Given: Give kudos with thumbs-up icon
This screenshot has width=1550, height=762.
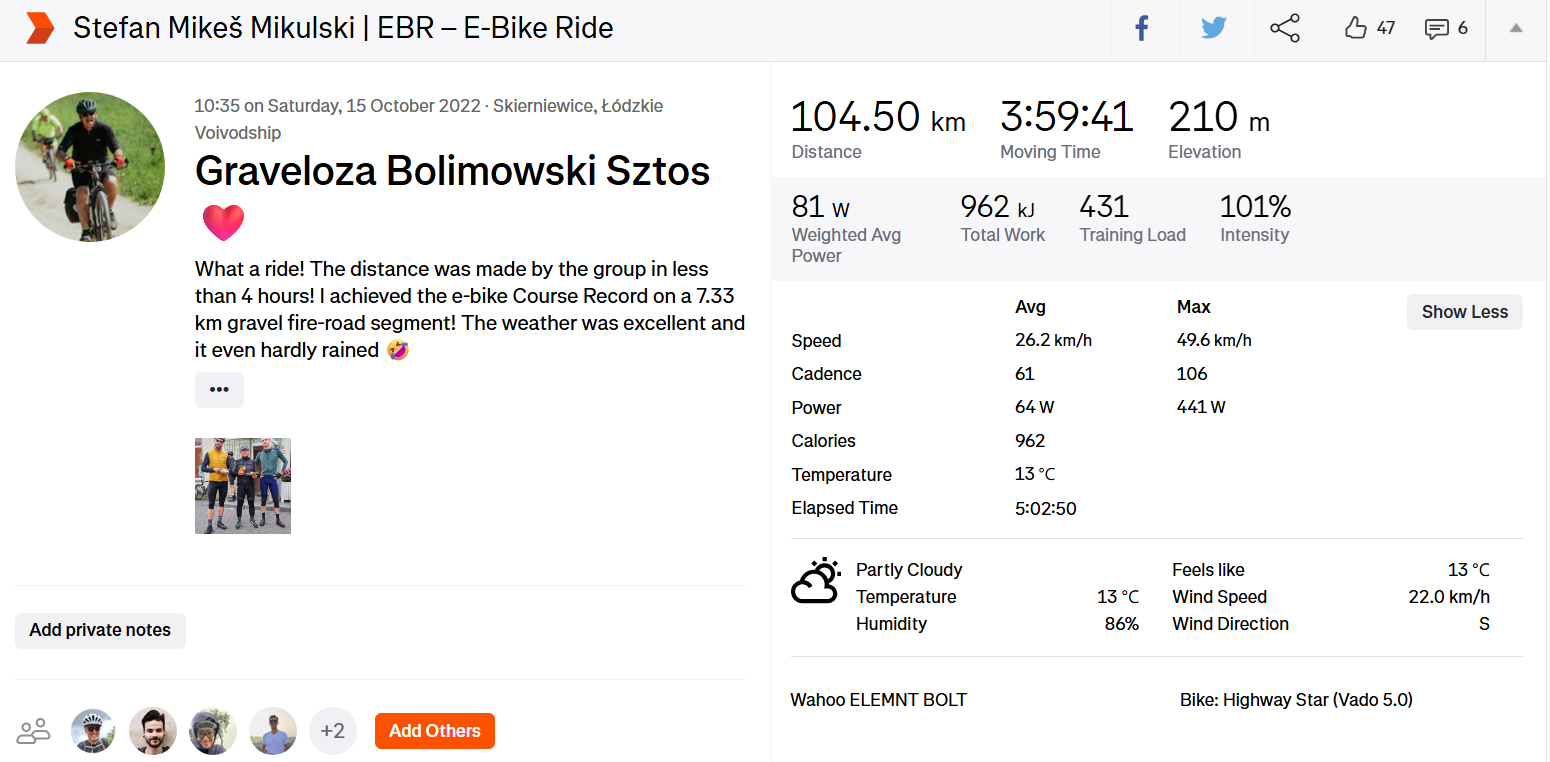Looking at the screenshot, I should coord(1355,29).
